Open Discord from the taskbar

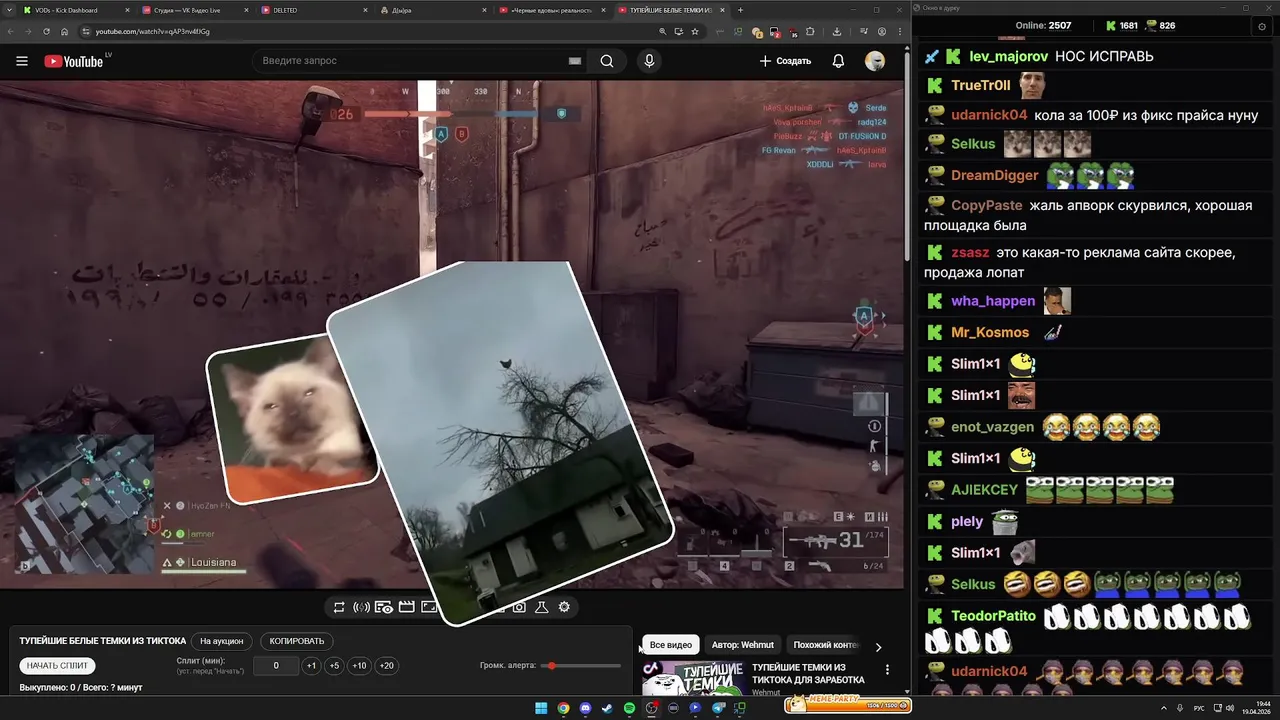coord(585,708)
